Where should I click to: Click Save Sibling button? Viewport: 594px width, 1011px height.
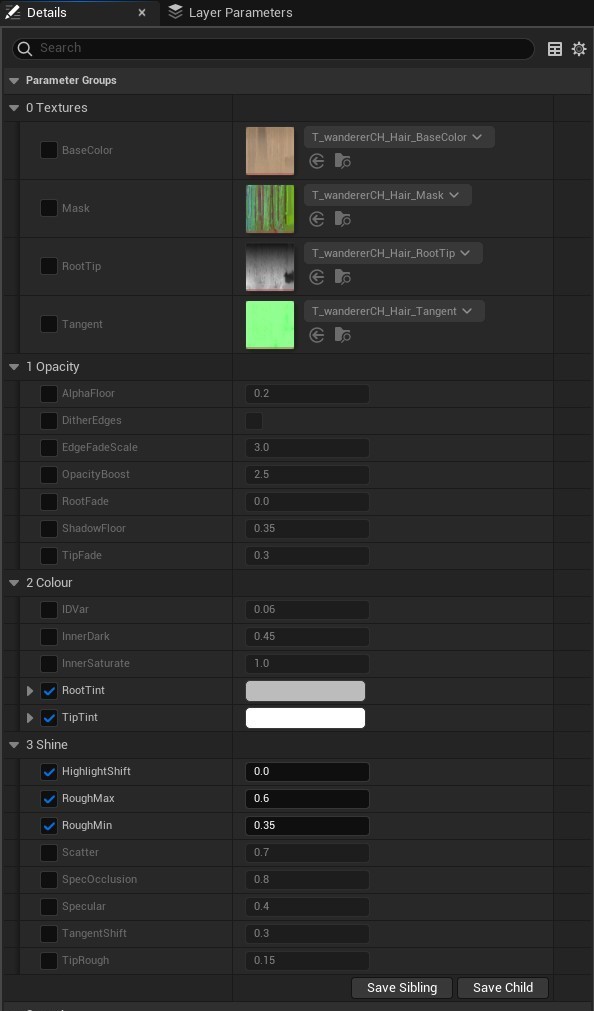click(x=402, y=988)
